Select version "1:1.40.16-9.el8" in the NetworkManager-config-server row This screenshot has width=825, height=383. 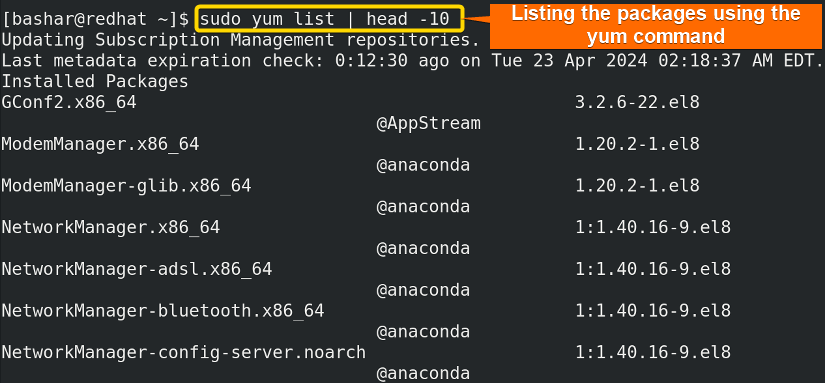(653, 352)
